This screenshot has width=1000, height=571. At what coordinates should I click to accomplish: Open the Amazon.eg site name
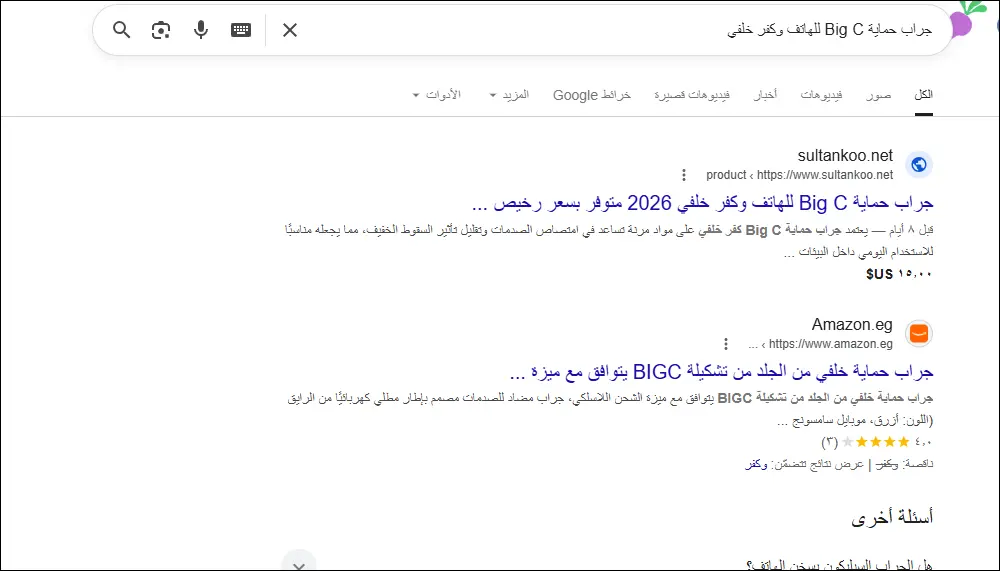click(852, 325)
